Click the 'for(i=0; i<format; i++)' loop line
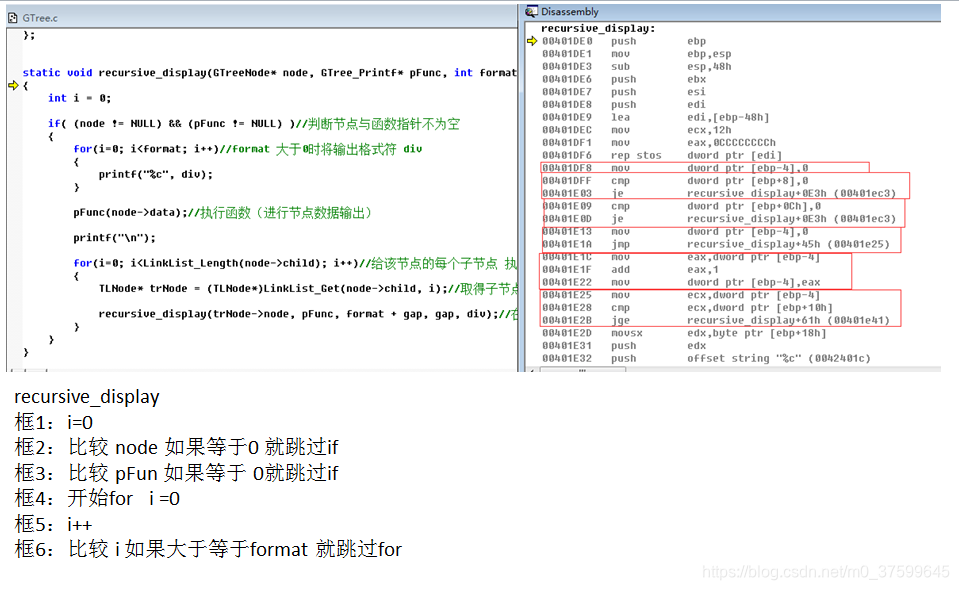This screenshot has width=959, height=590. (248, 149)
